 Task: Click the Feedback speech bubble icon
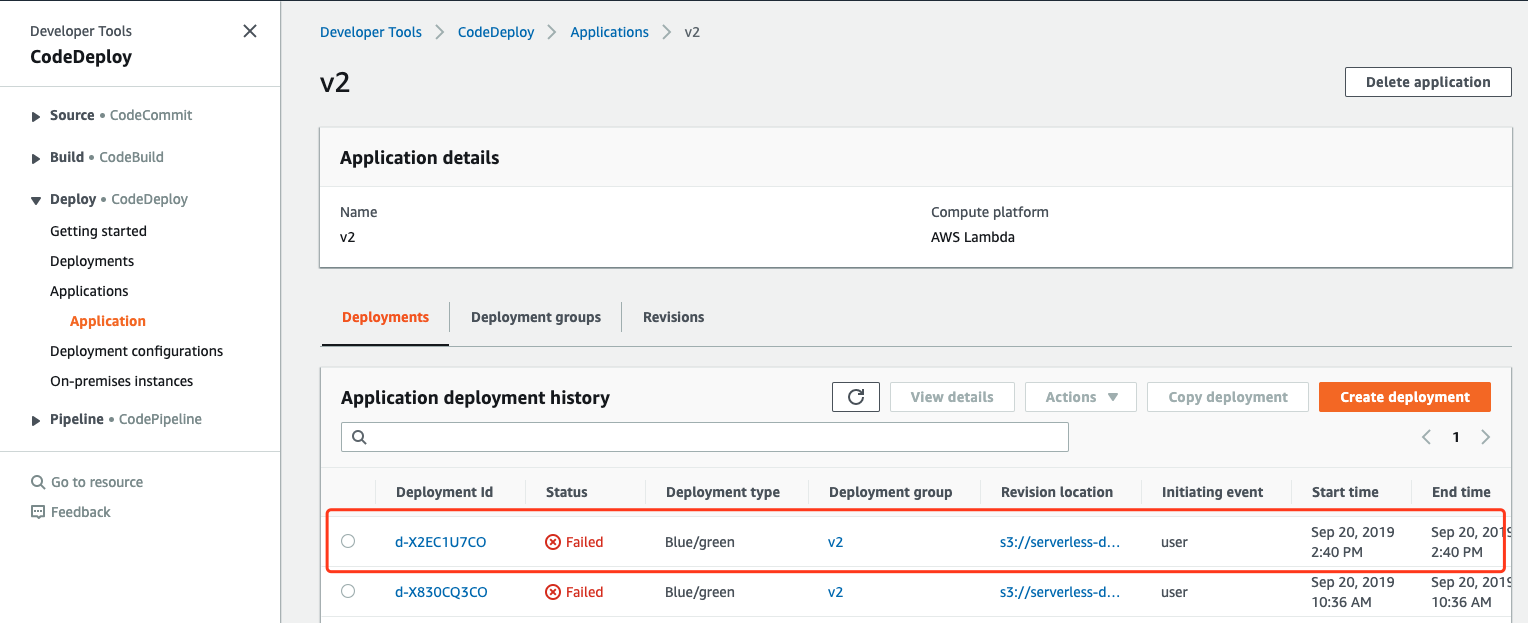[38, 512]
